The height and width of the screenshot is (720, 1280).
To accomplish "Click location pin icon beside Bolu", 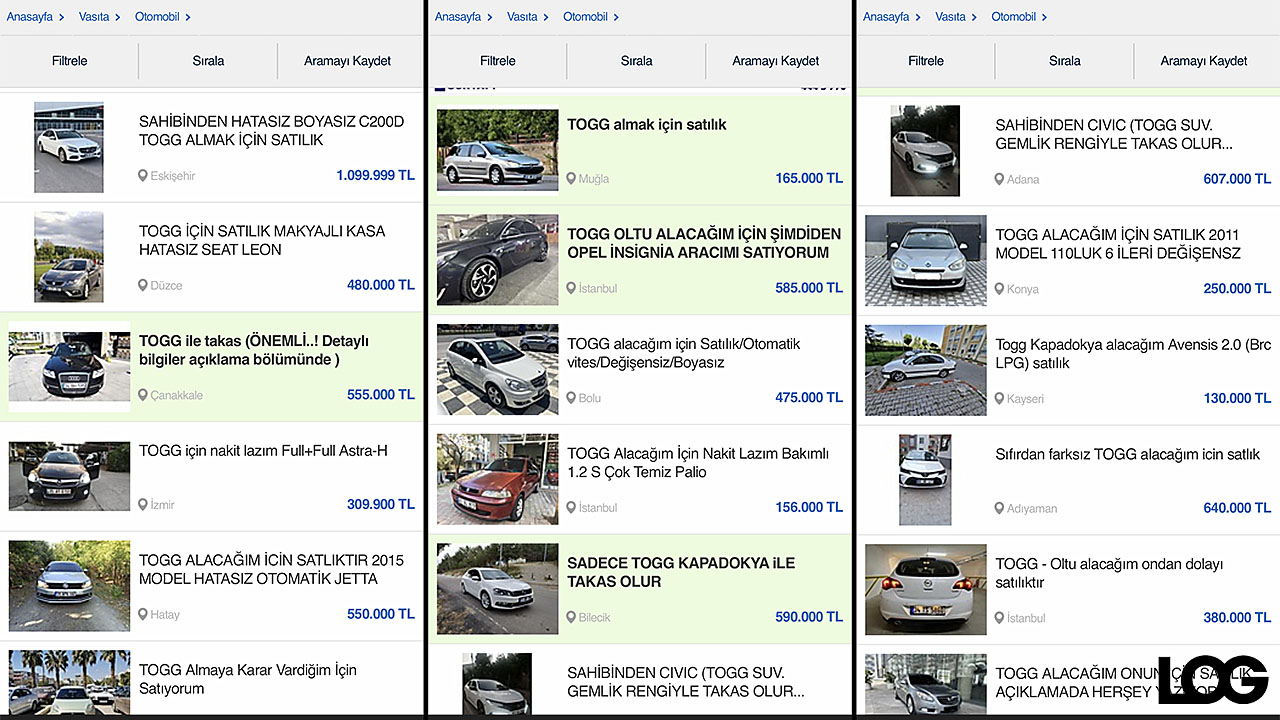I will pos(571,397).
